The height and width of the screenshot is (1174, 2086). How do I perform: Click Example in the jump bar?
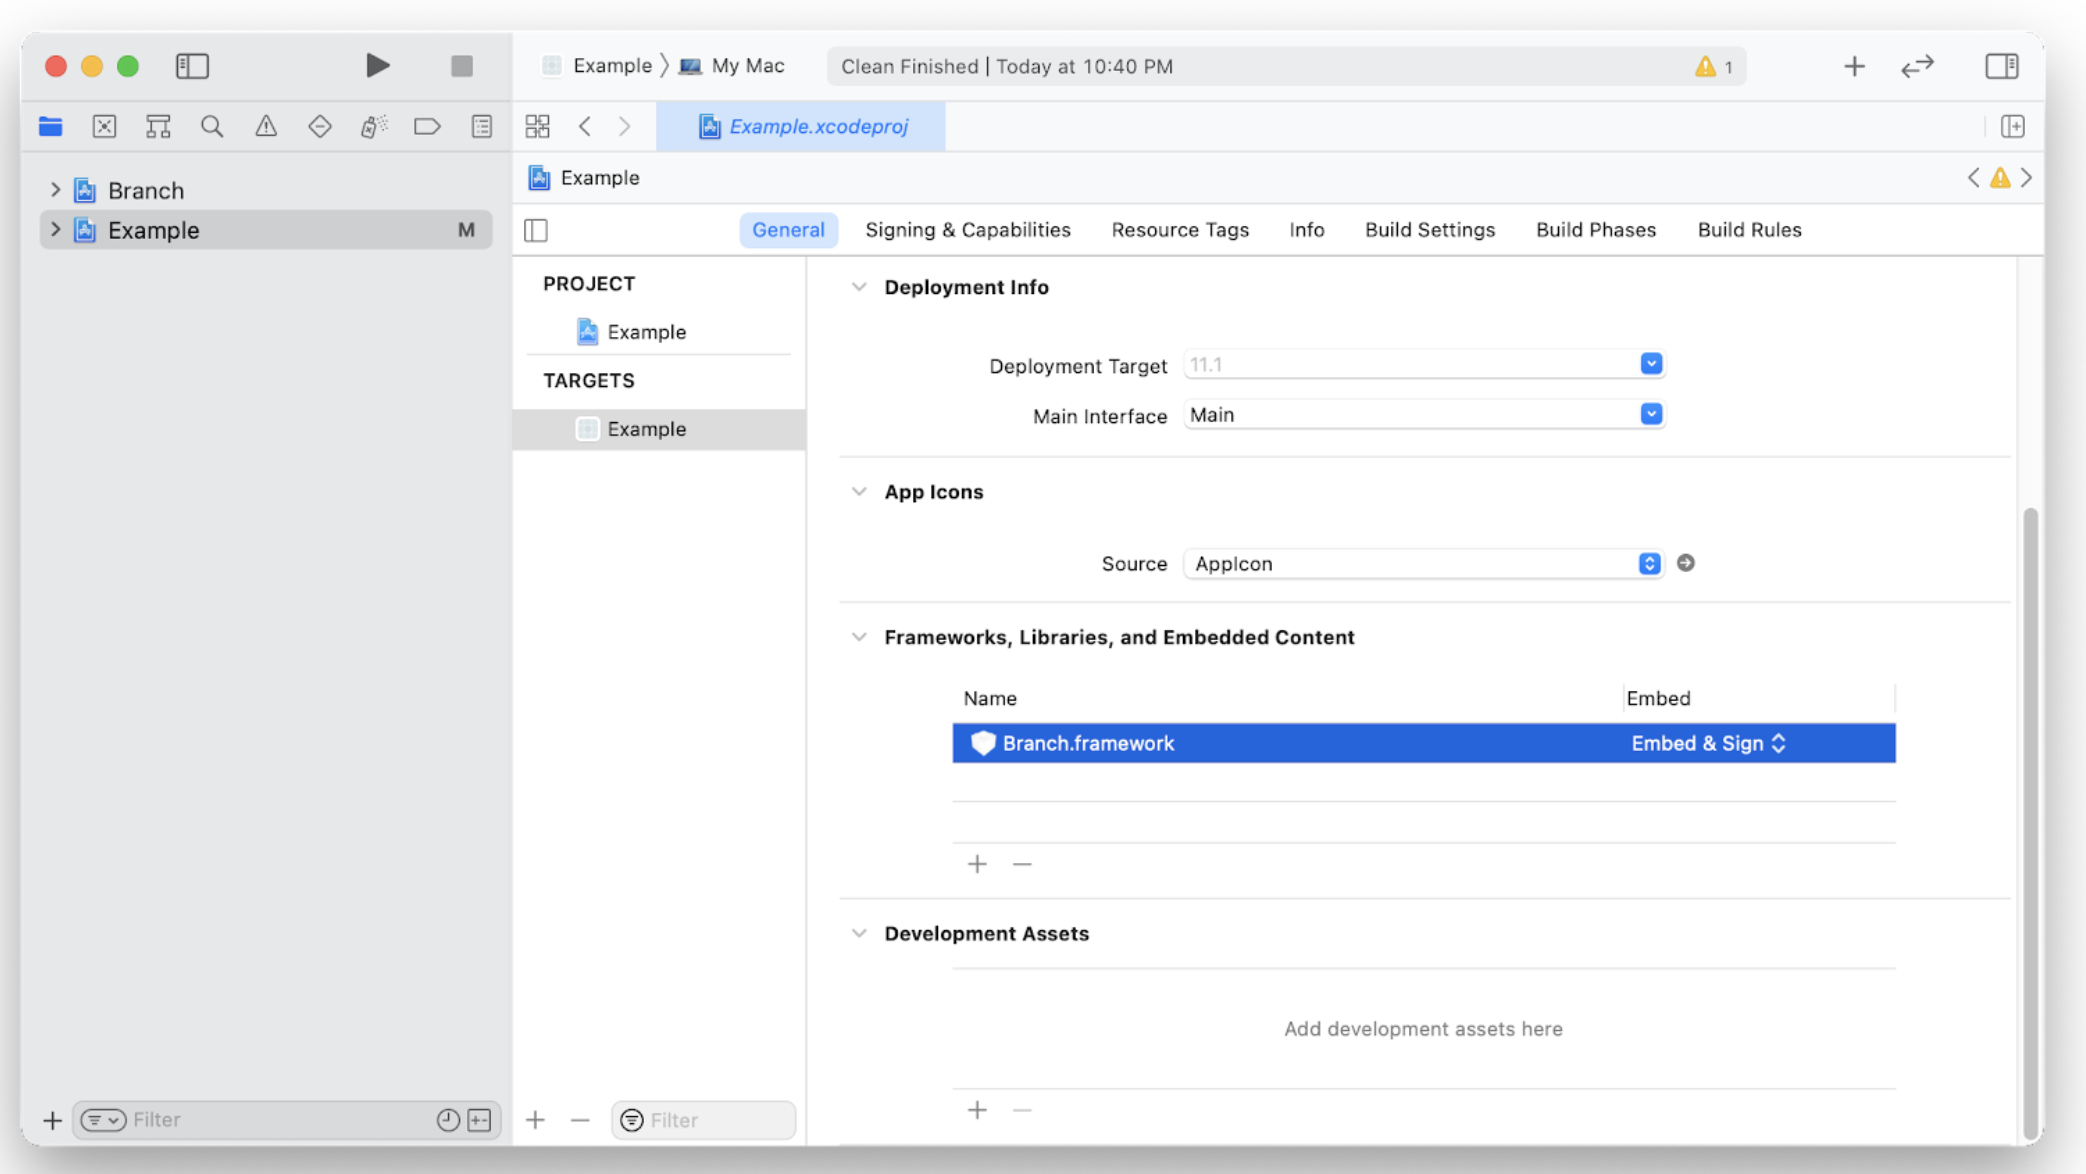584,178
